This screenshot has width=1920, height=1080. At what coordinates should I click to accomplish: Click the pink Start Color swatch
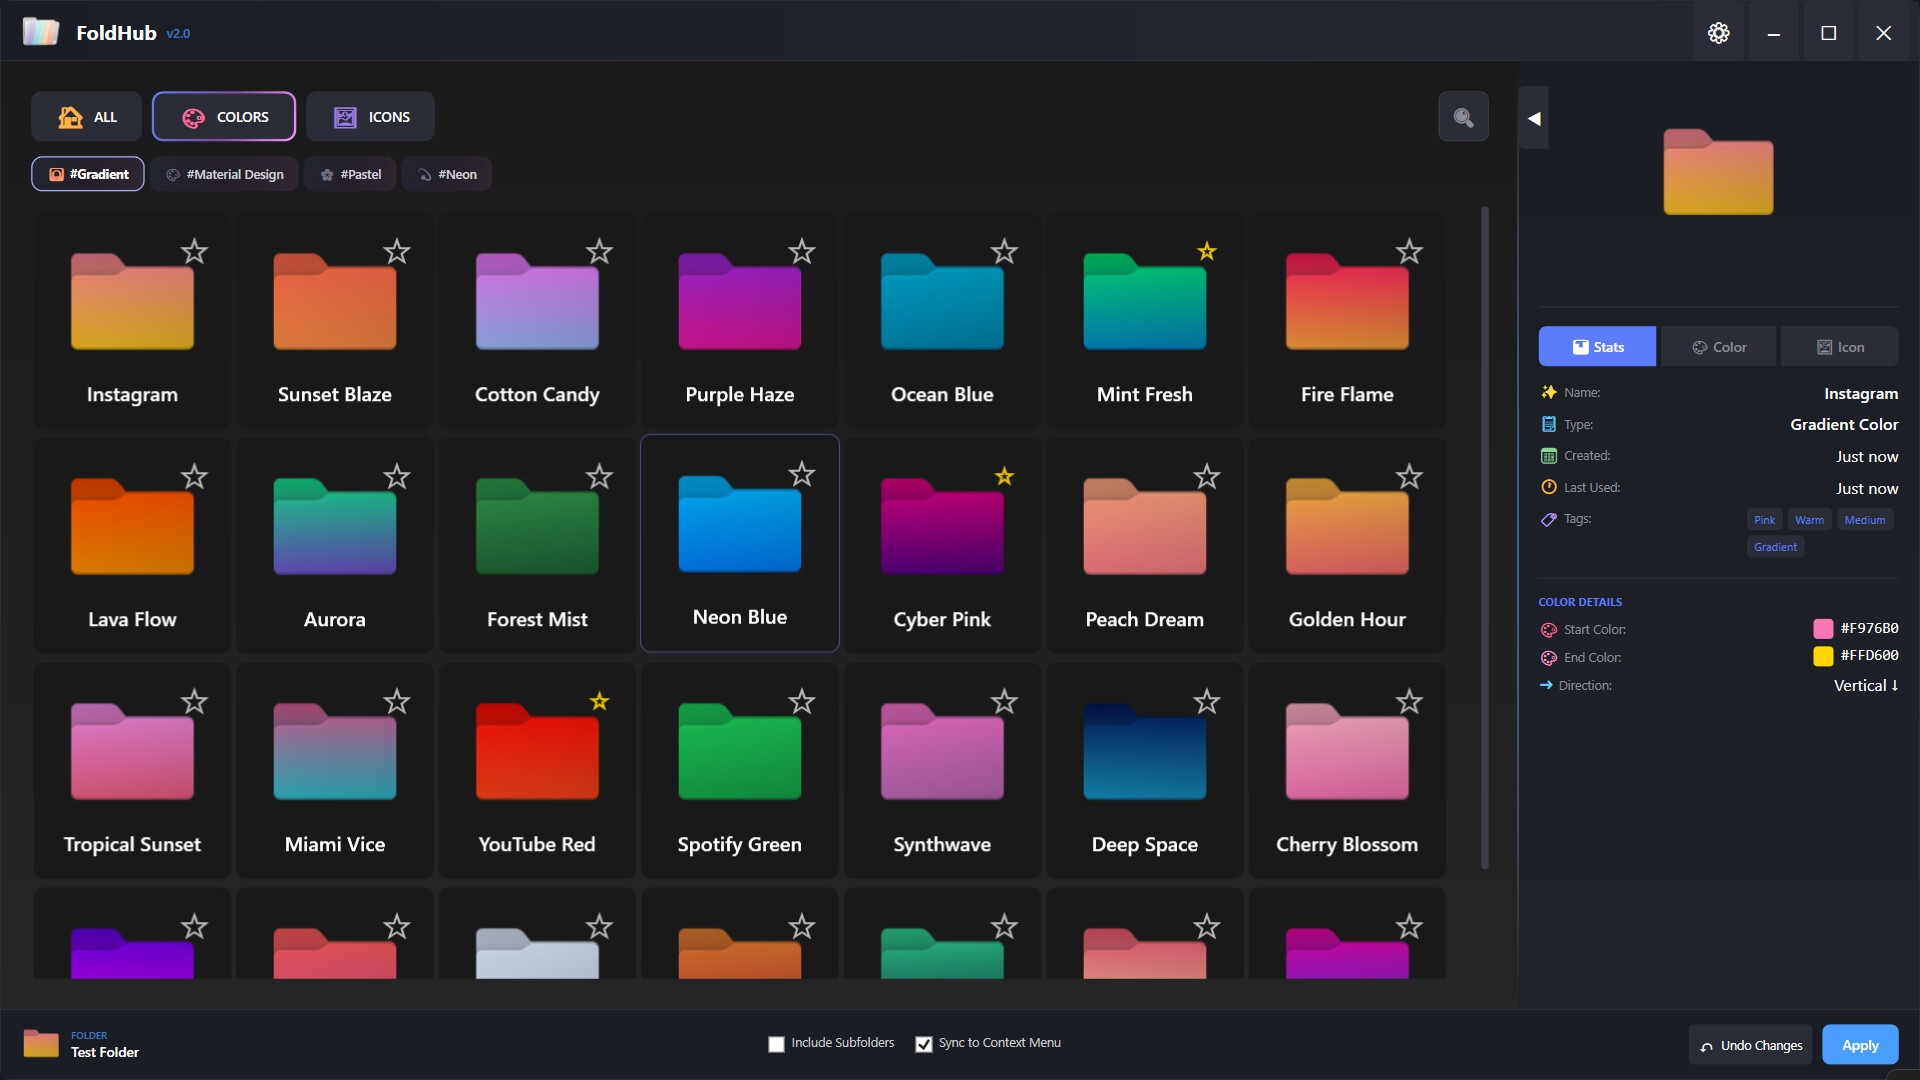click(1824, 628)
